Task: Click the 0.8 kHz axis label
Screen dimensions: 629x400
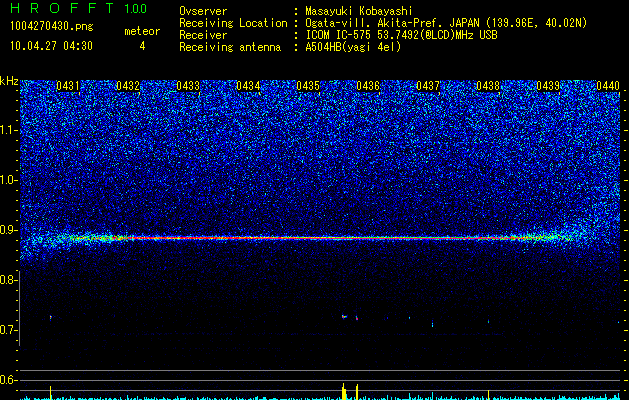Action: [x=7, y=280]
